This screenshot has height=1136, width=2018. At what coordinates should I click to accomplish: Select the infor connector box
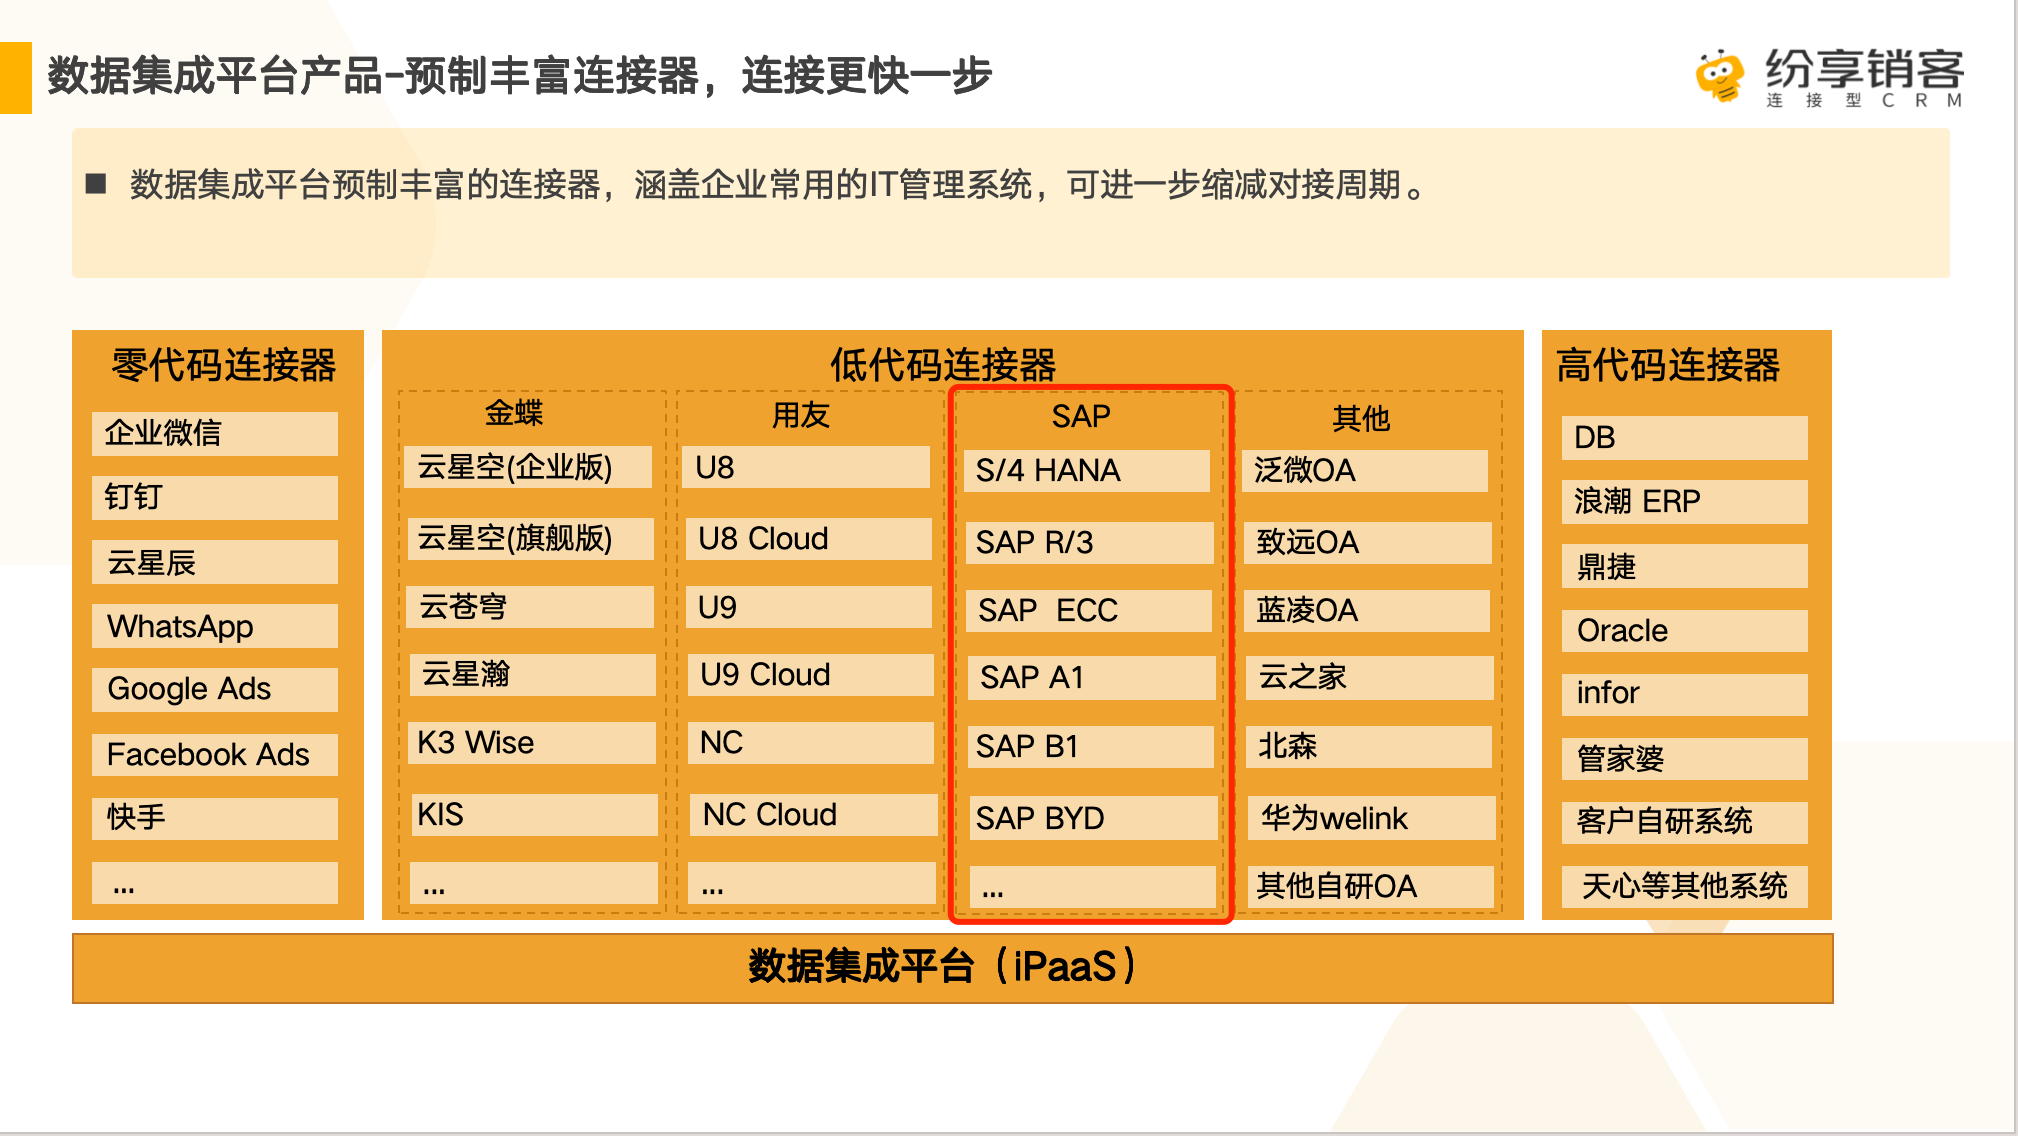click(1685, 694)
